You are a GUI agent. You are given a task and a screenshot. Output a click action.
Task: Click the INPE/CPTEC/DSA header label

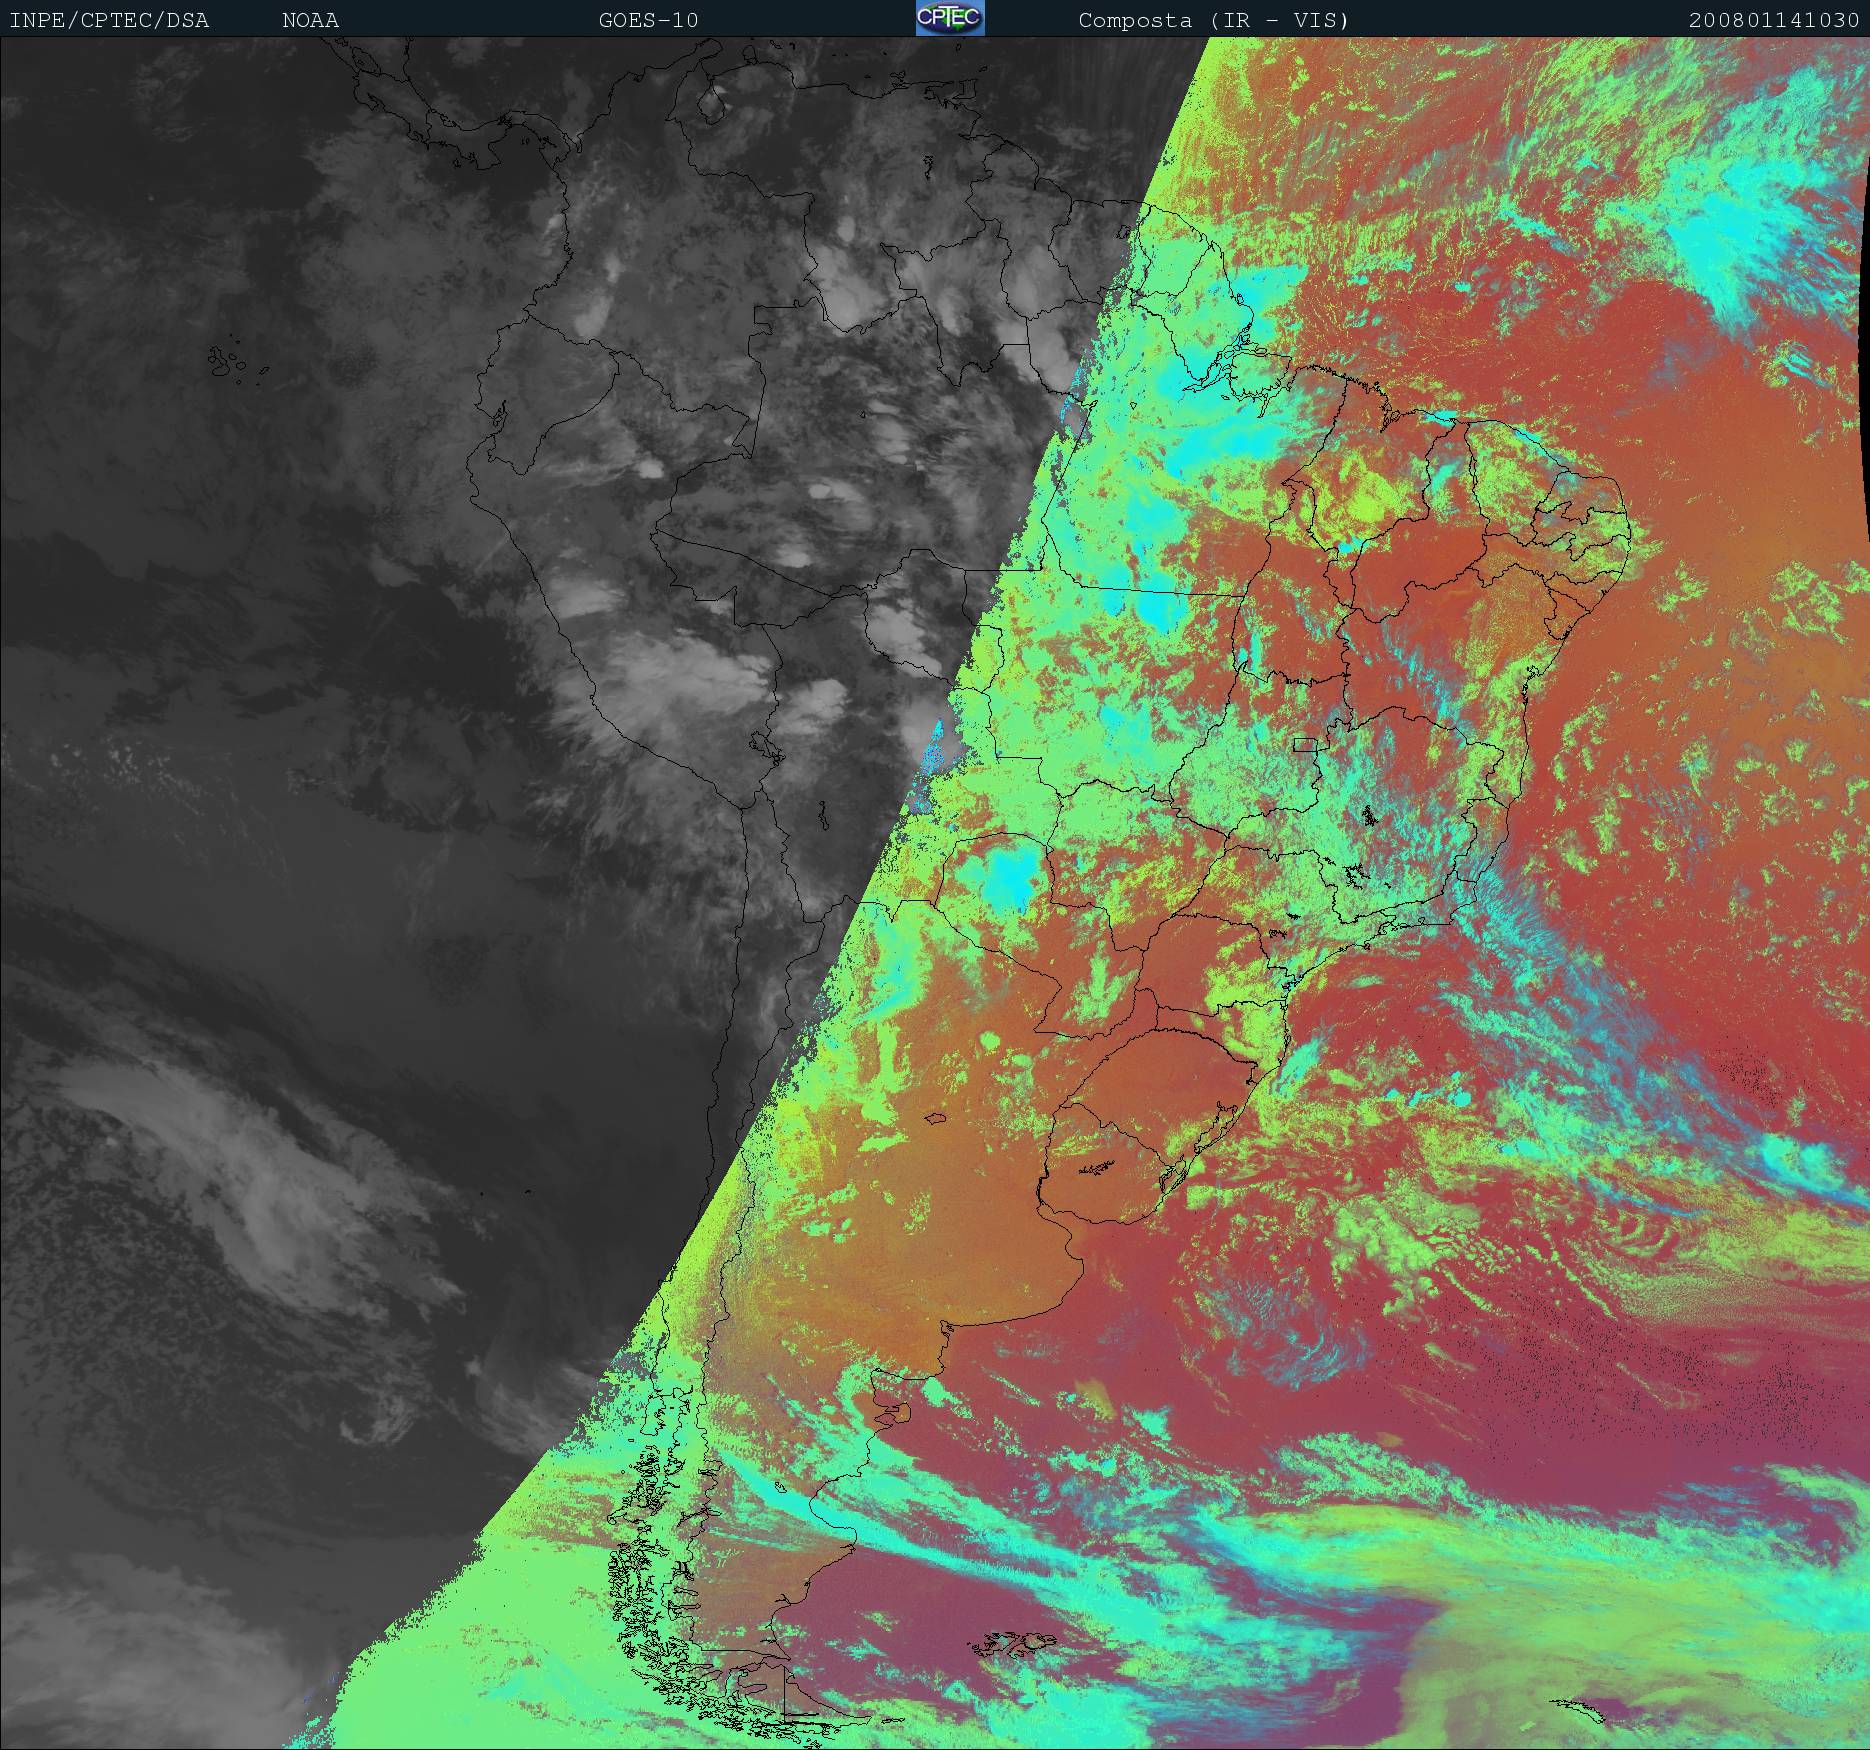tap(109, 20)
